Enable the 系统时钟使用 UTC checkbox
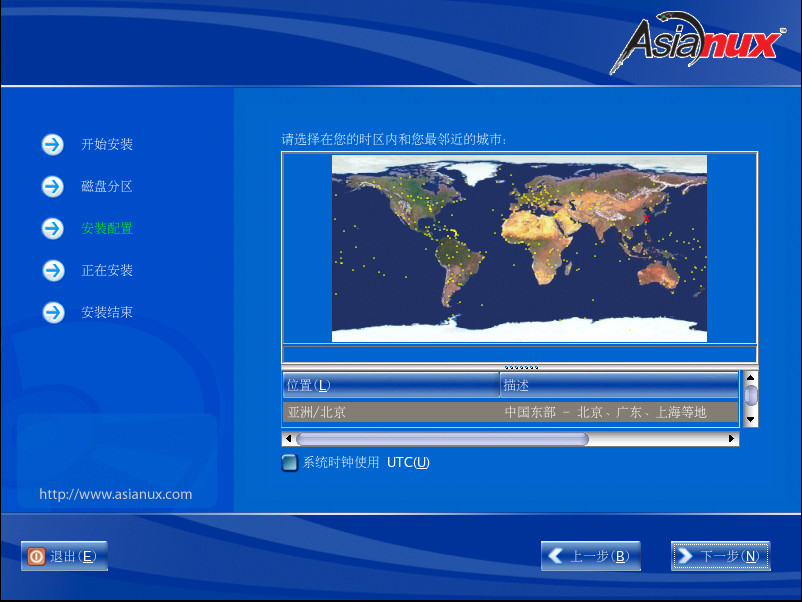 [x=290, y=462]
